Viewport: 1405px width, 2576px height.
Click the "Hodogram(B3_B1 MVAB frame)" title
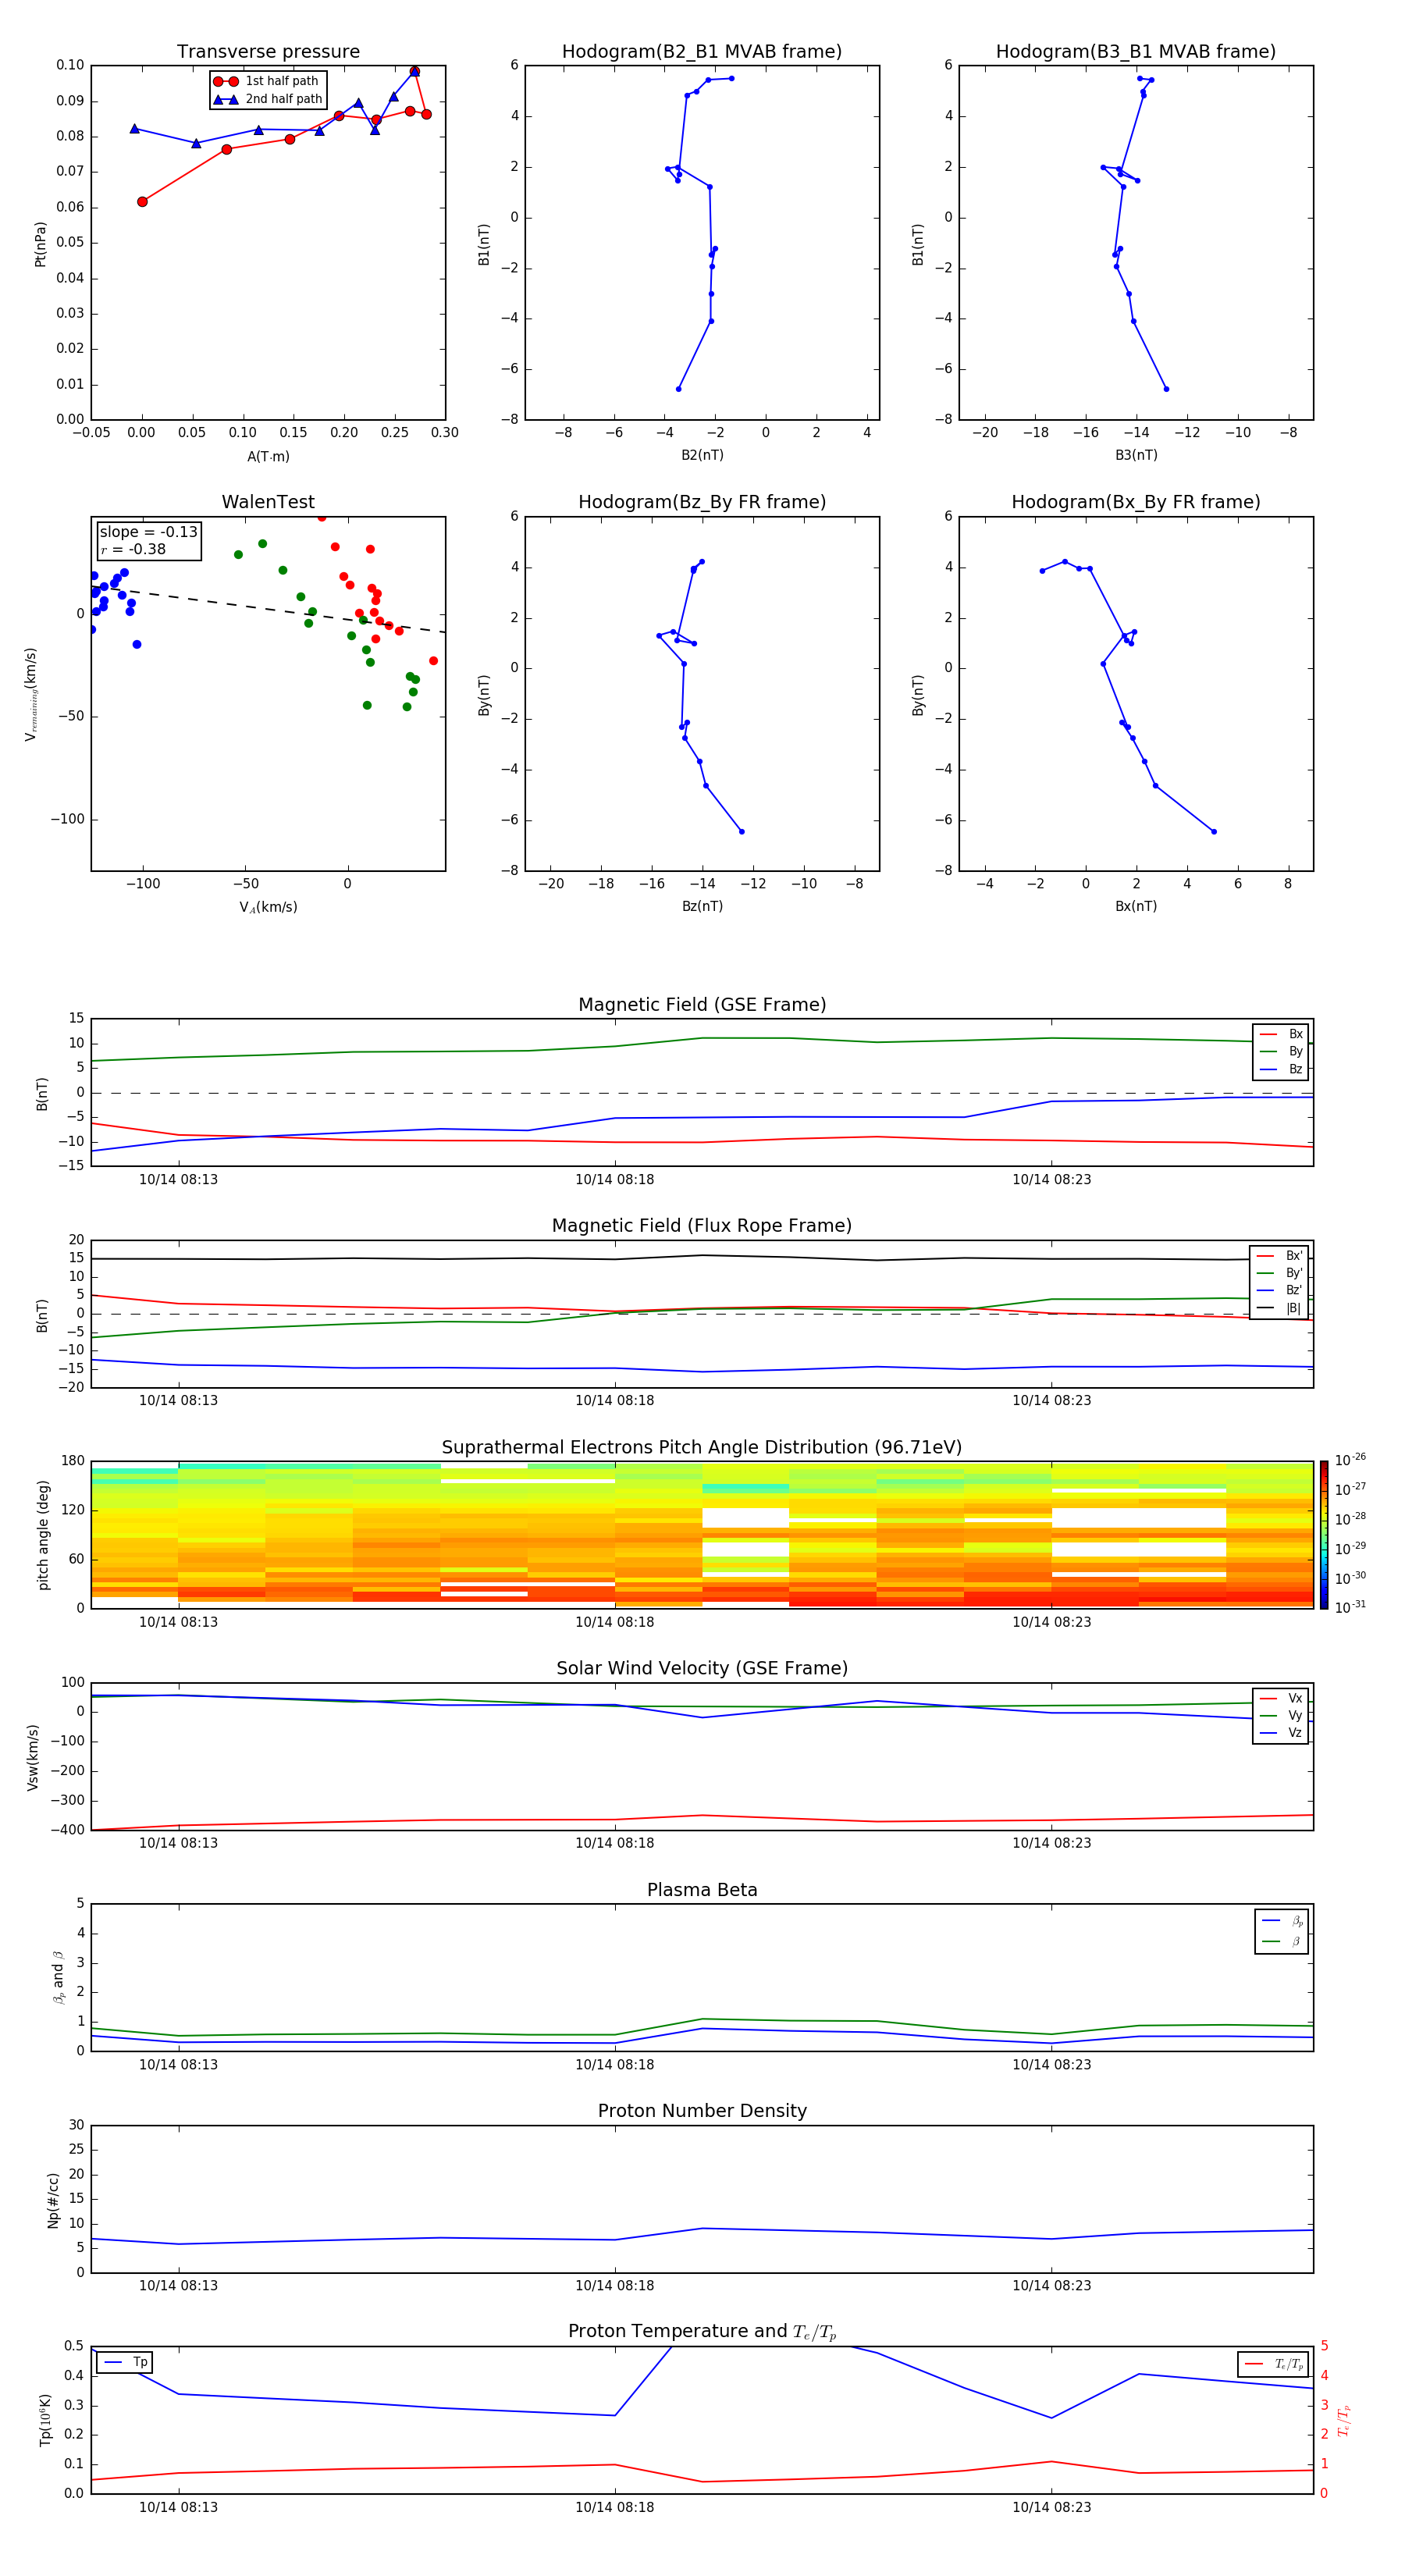click(1135, 52)
